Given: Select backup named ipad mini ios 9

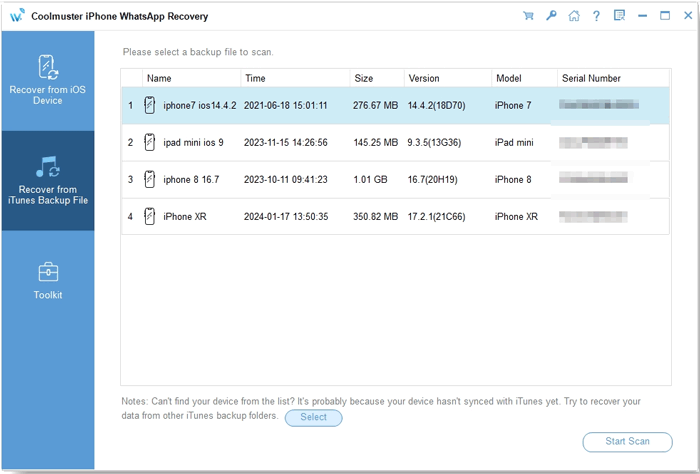Looking at the screenshot, I should point(193,142).
